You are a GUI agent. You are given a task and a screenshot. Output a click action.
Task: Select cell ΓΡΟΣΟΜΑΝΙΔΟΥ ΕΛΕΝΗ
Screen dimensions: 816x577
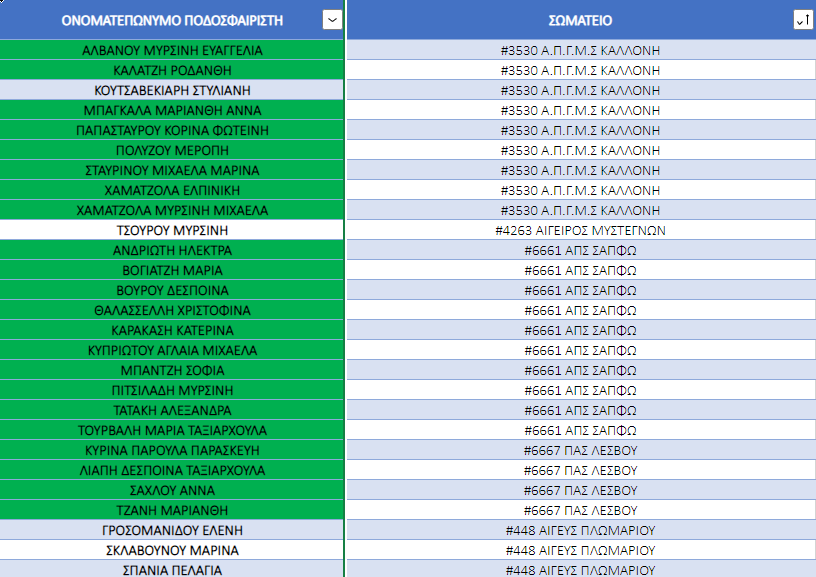pyautogui.click(x=172, y=531)
